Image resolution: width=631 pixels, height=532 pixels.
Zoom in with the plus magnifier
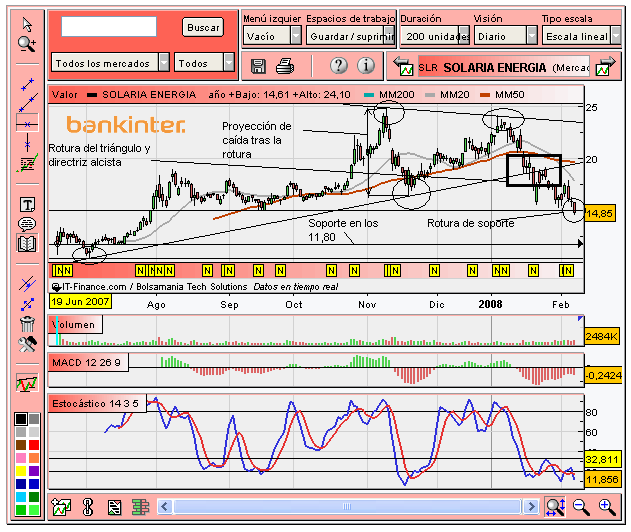click(607, 507)
